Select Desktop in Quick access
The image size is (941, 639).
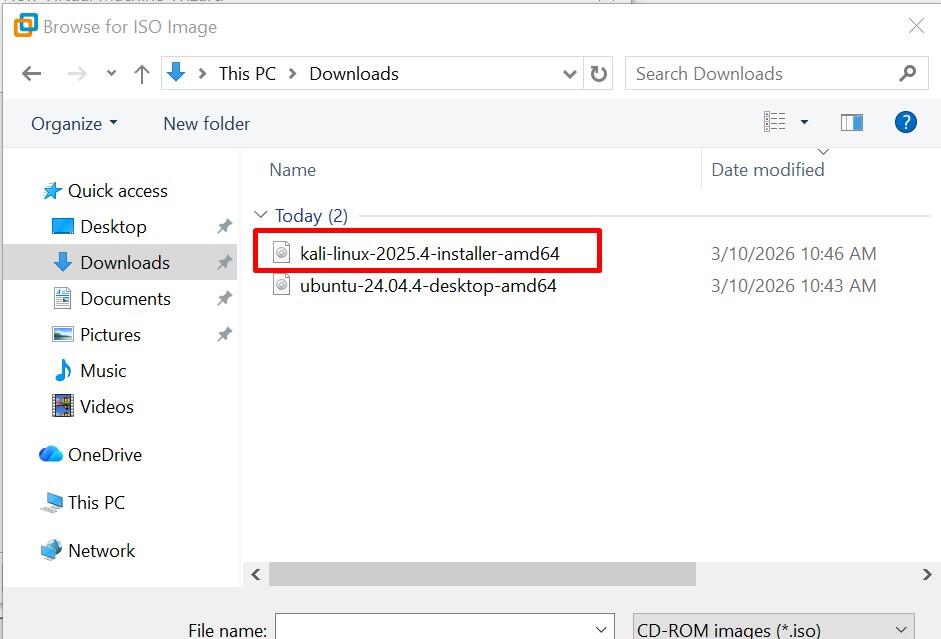(x=113, y=227)
